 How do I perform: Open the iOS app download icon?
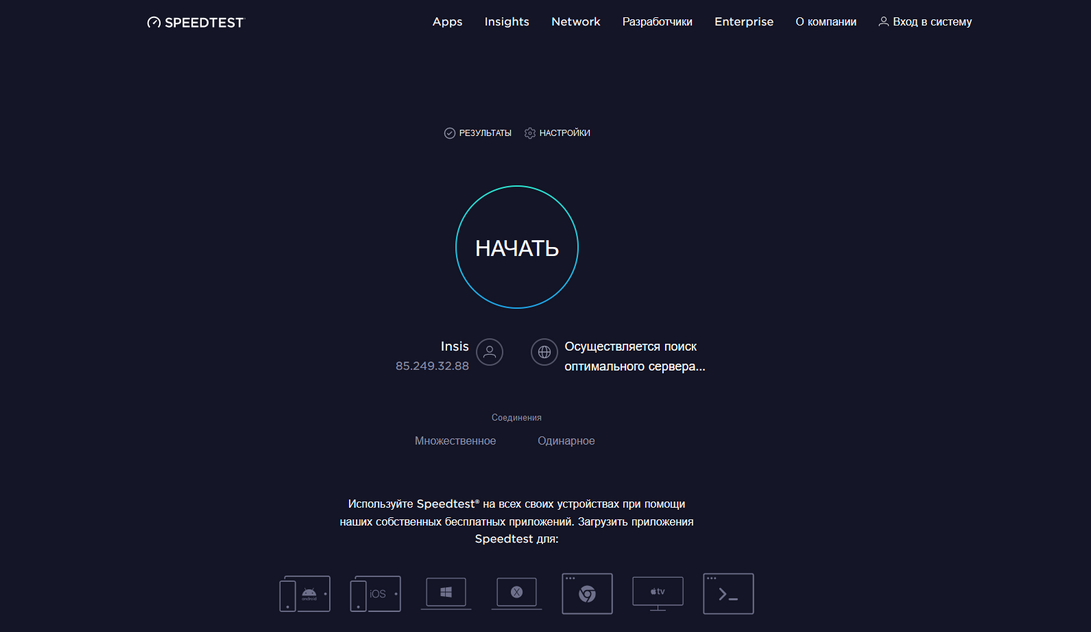click(x=375, y=594)
